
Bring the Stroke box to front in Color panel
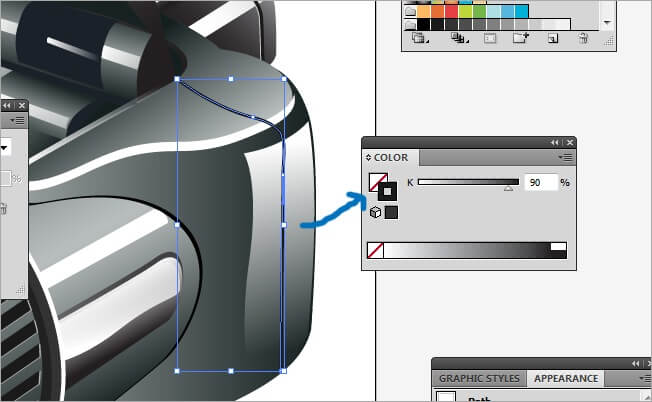389,190
